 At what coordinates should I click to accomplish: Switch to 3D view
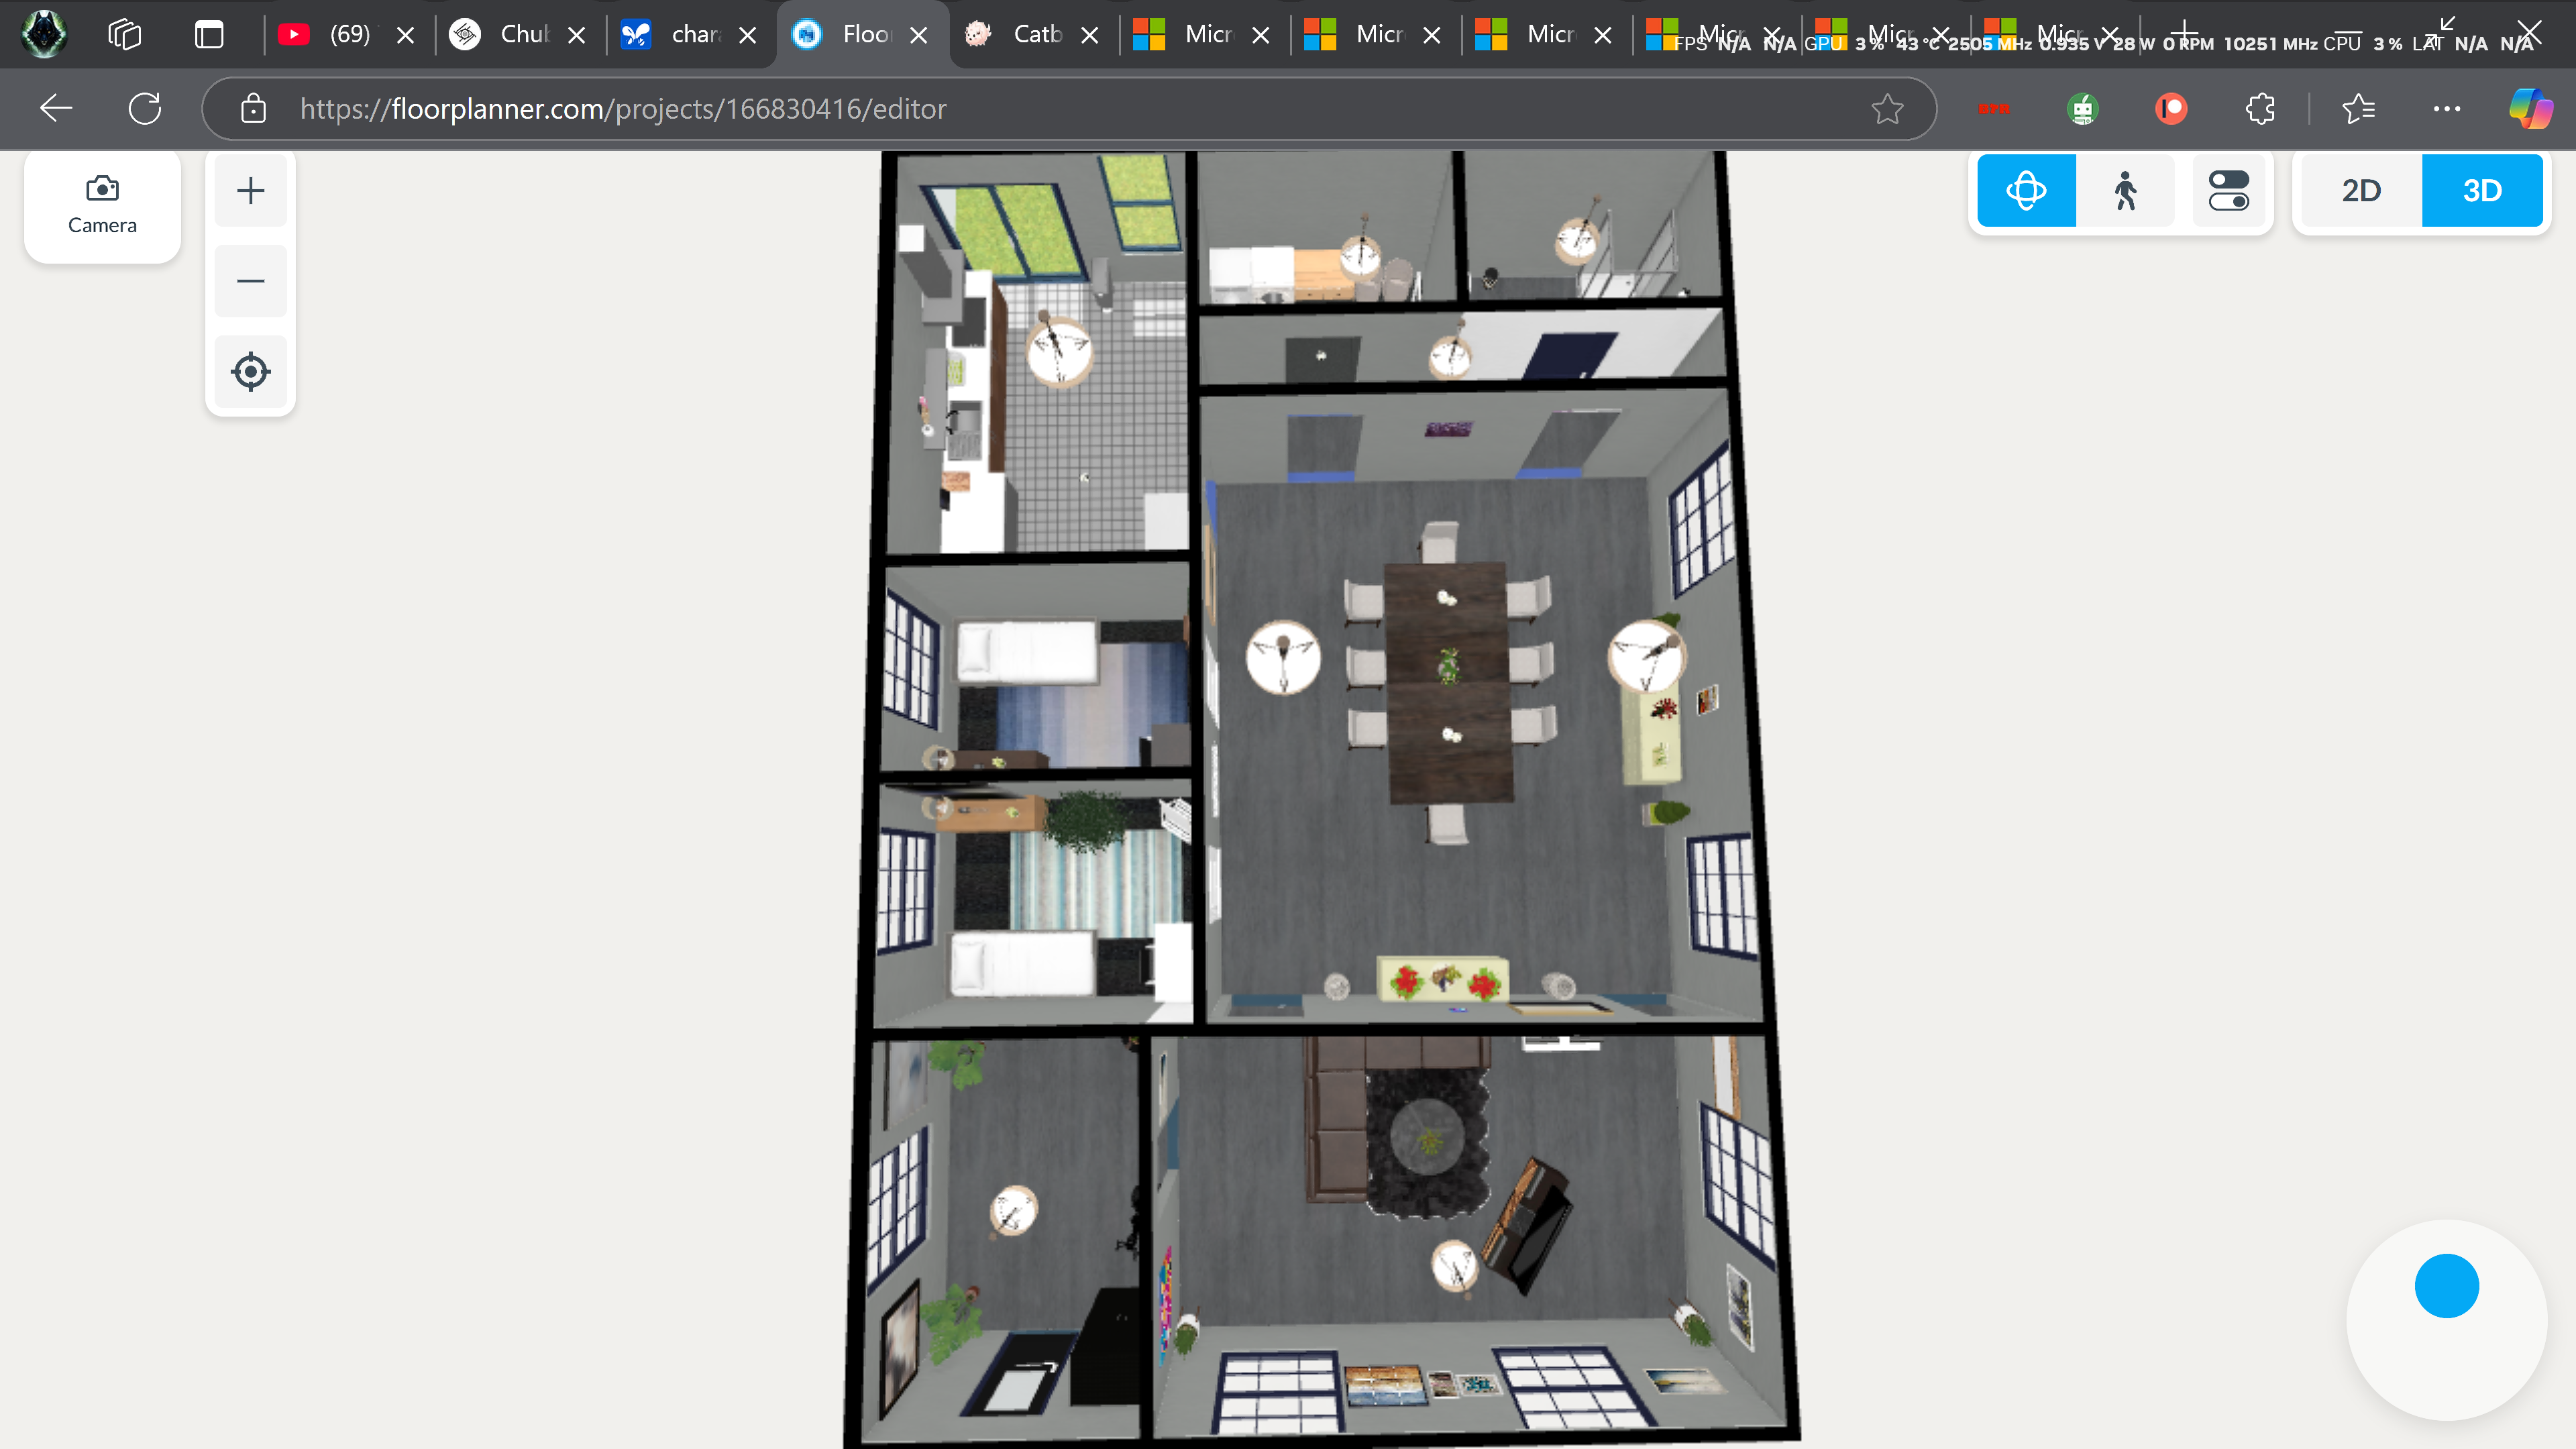[x=2482, y=190]
